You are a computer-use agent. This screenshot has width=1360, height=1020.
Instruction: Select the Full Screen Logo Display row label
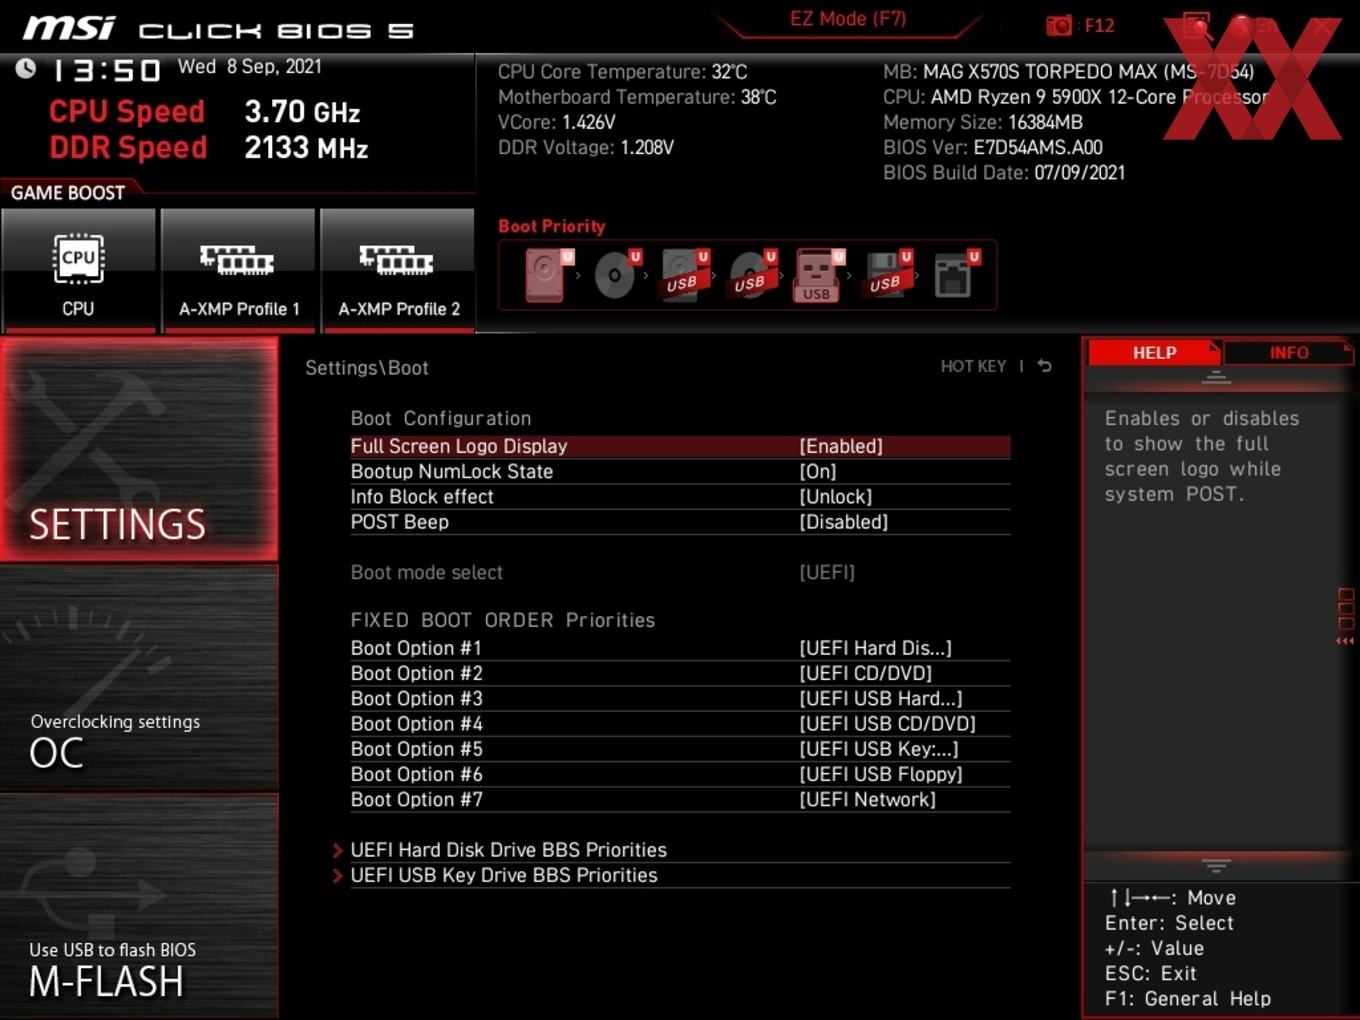(x=459, y=446)
